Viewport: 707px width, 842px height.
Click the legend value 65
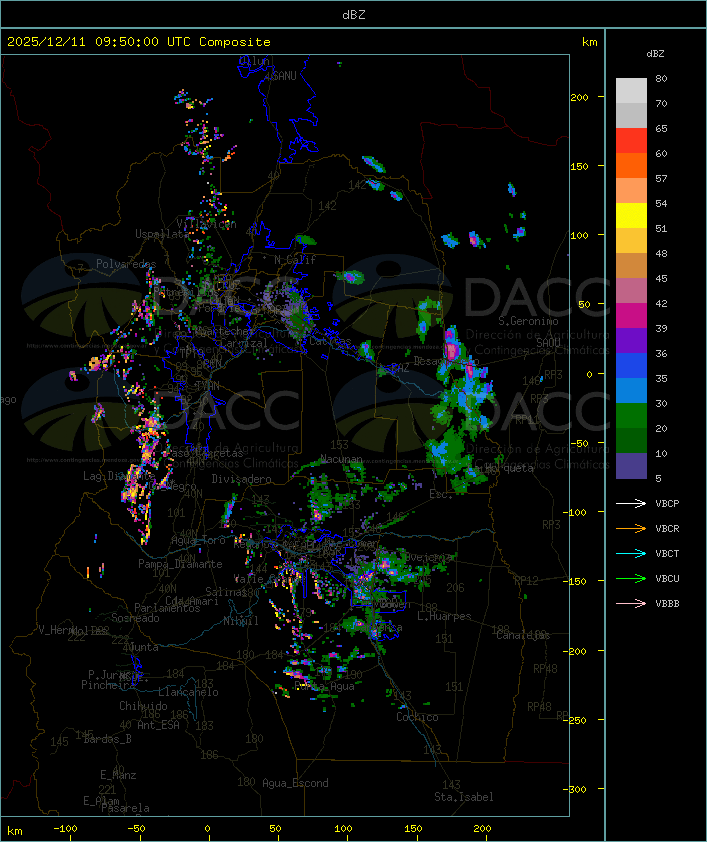tap(661, 128)
